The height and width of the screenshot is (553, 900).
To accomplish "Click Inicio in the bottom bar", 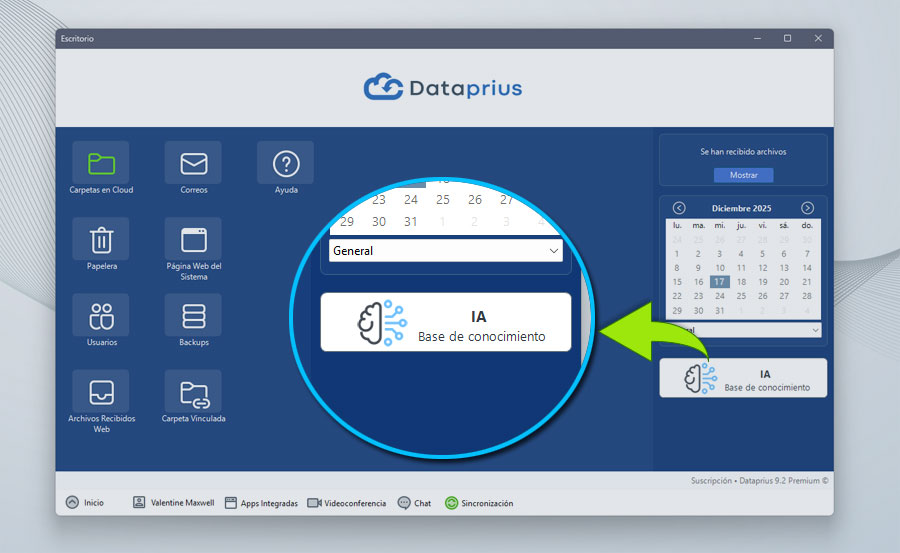I will (x=85, y=503).
